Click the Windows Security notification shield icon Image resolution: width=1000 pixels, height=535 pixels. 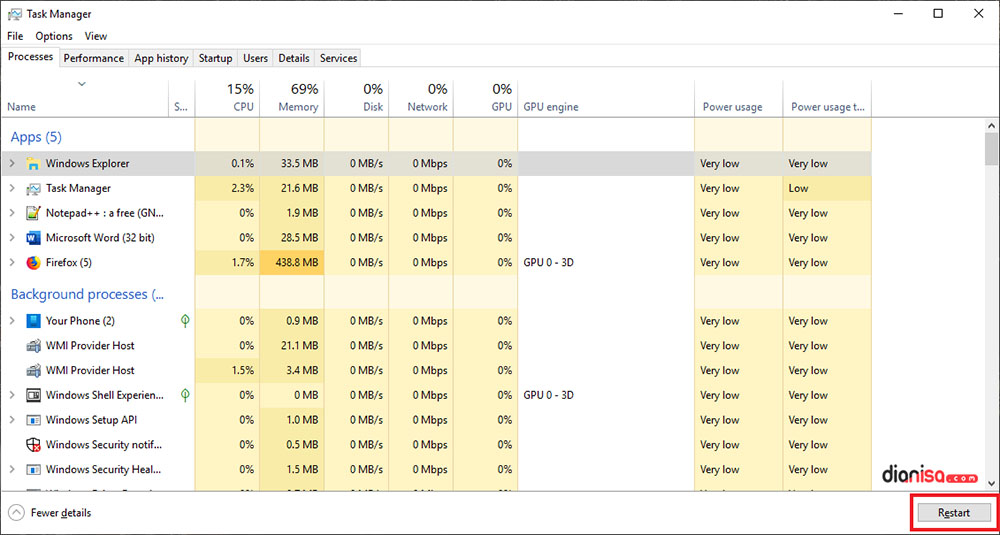pyautogui.click(x=34, y=445)
